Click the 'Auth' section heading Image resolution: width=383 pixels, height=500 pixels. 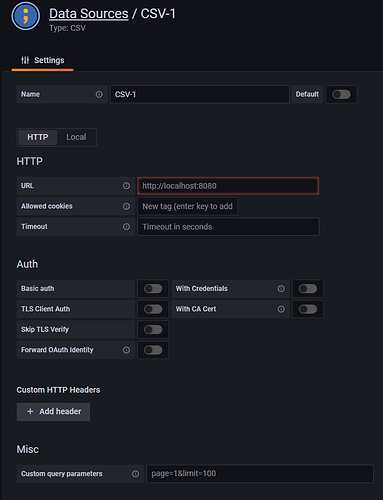tap(27, 264)
